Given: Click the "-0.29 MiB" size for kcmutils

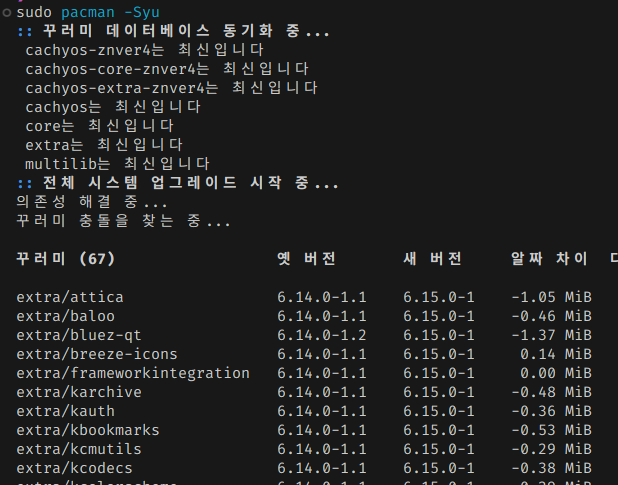Looking at the screenshot, I should pos(551,449).
